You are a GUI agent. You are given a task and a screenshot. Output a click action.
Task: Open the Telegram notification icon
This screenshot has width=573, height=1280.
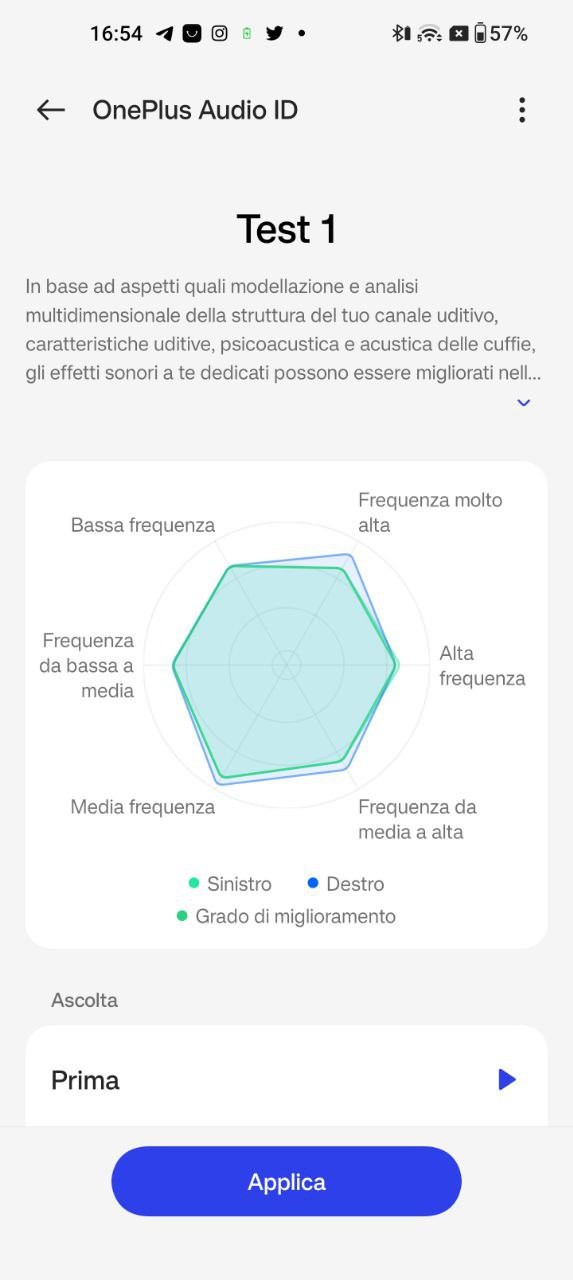(x=165, y=33)
